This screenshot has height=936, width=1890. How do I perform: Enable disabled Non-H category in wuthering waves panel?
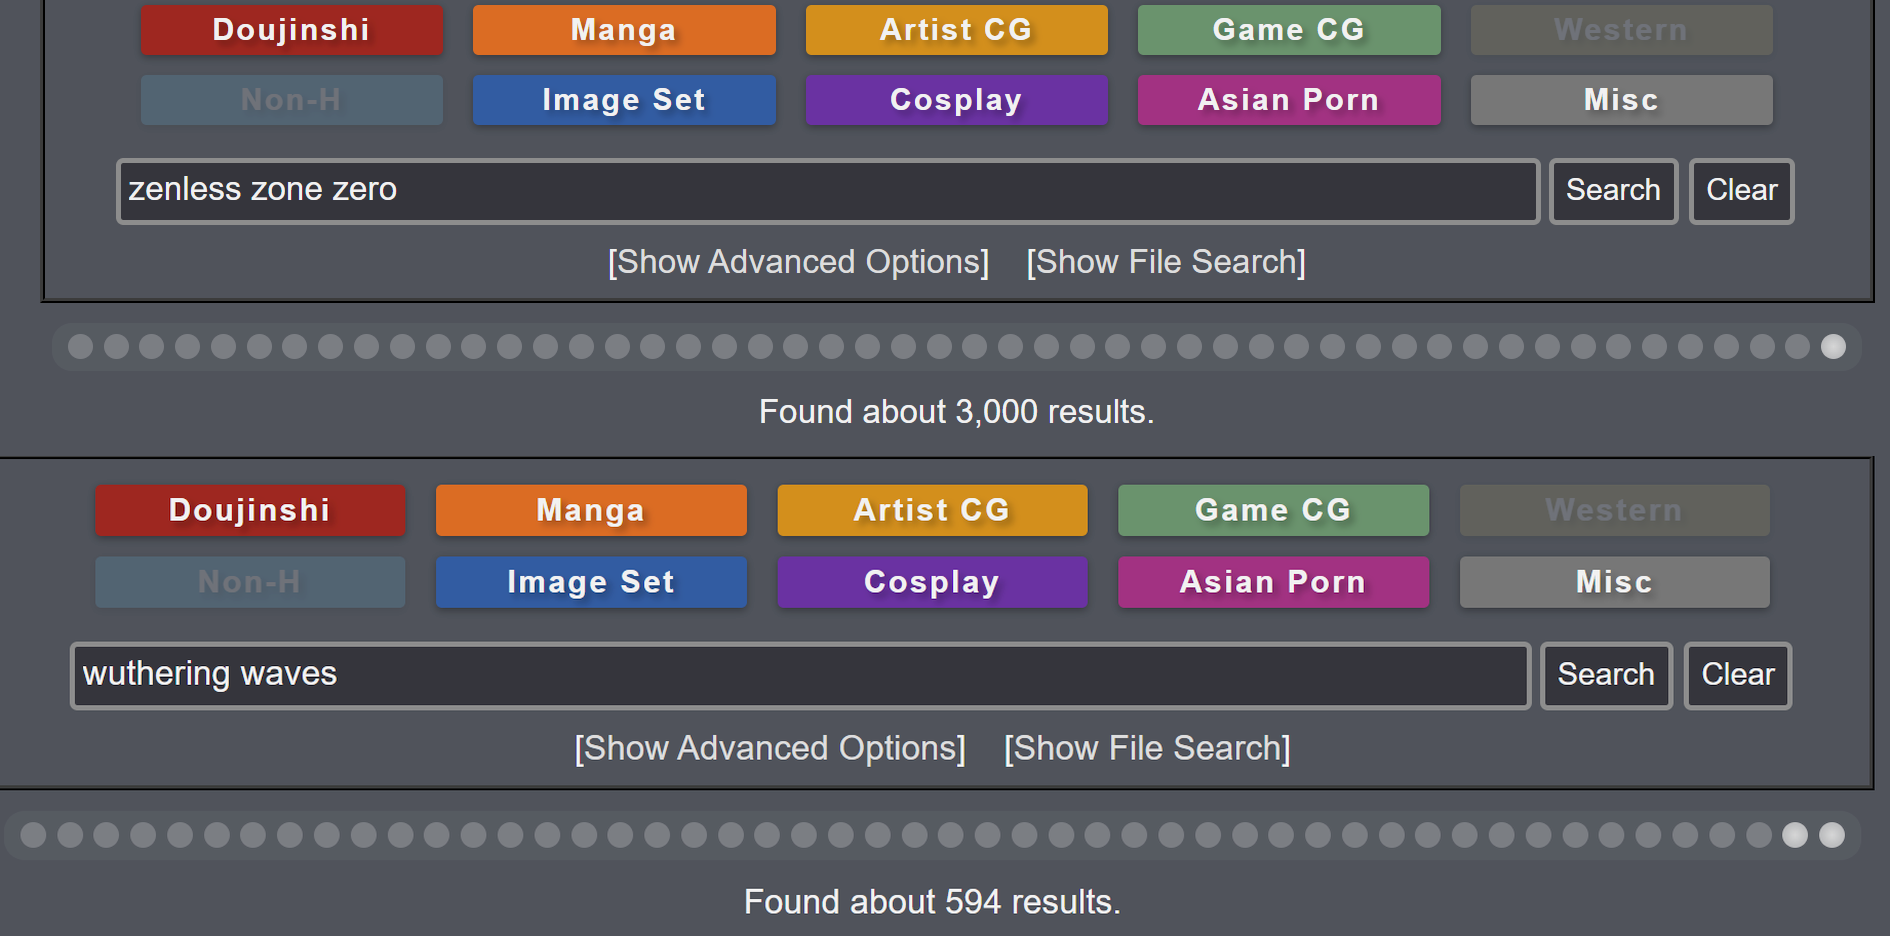click(x=250, y=582)
